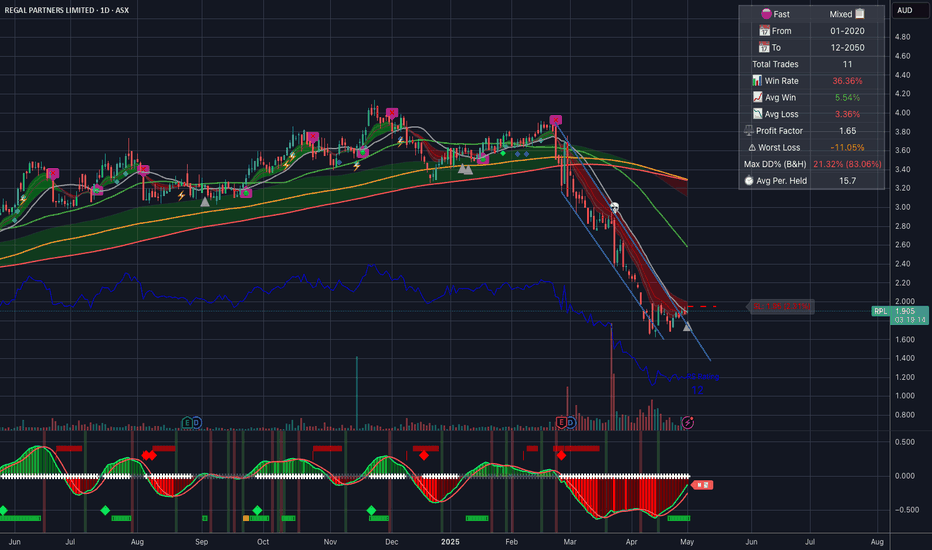The height and width of the screenshot is (550, 932).
Task: Click the RPL symbol price tag
Action: click(881, 311)
